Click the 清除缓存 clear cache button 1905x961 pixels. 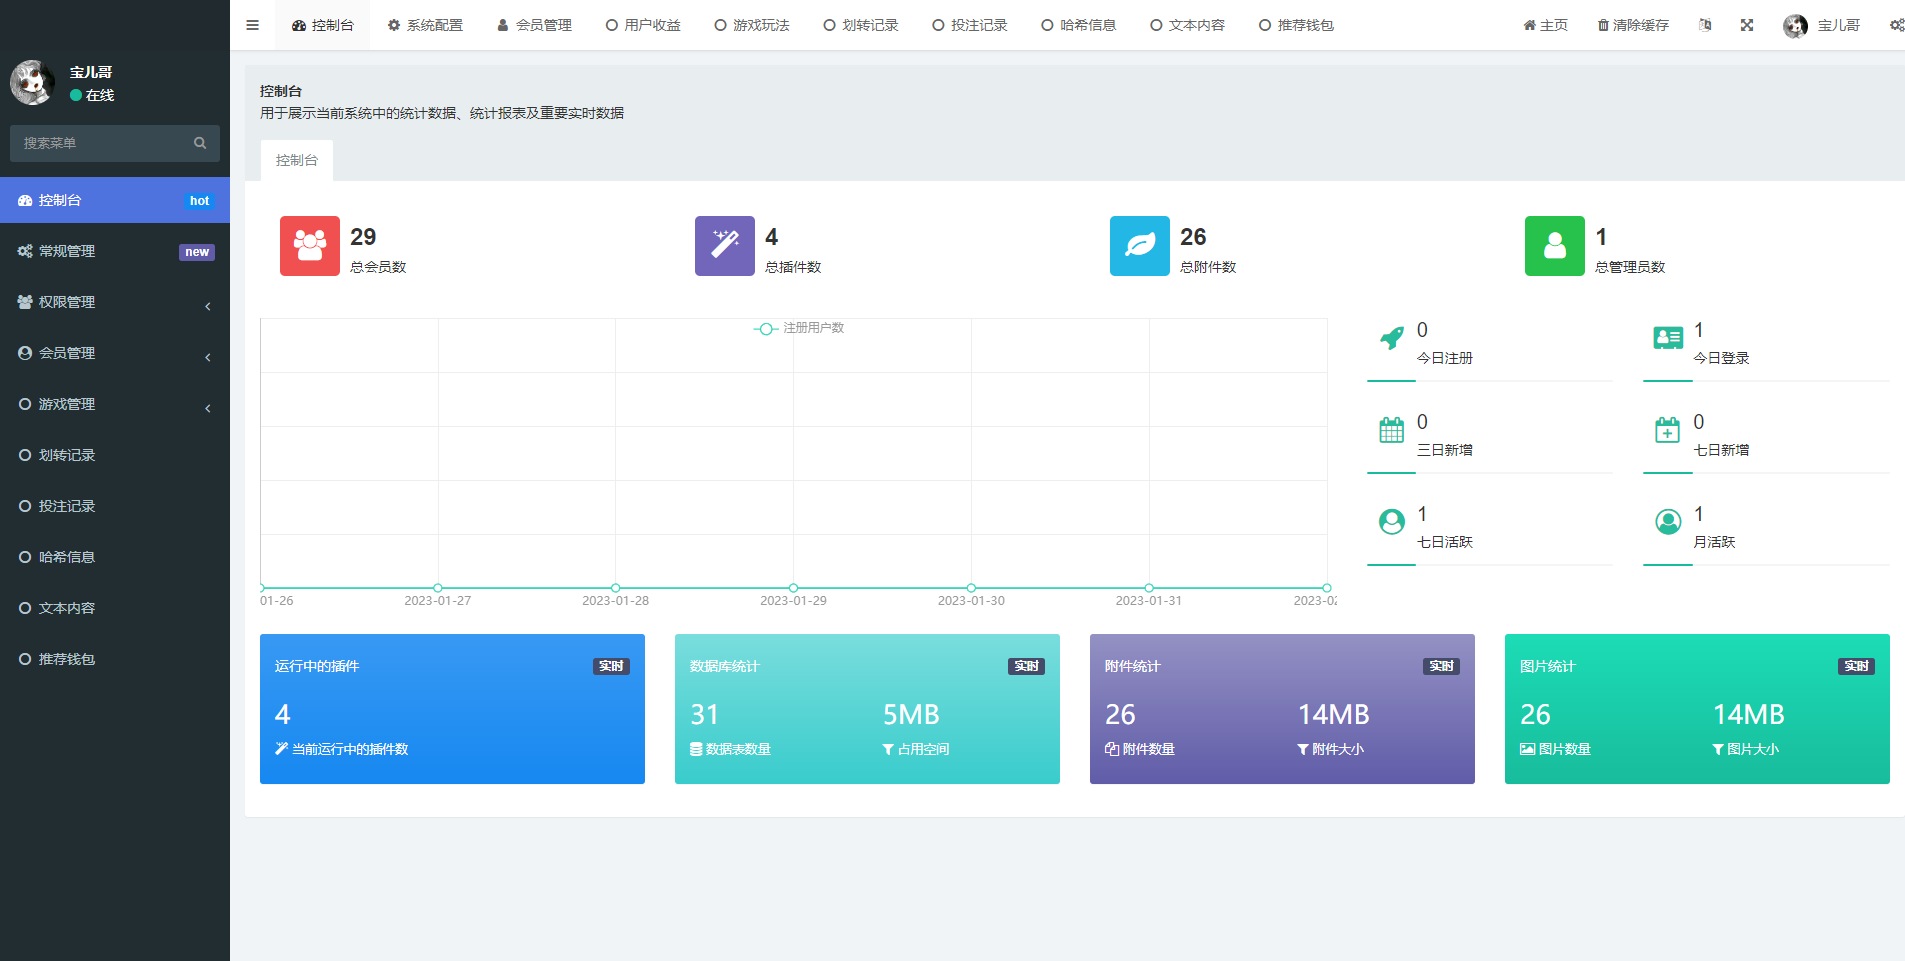[x=1632, y=25]
